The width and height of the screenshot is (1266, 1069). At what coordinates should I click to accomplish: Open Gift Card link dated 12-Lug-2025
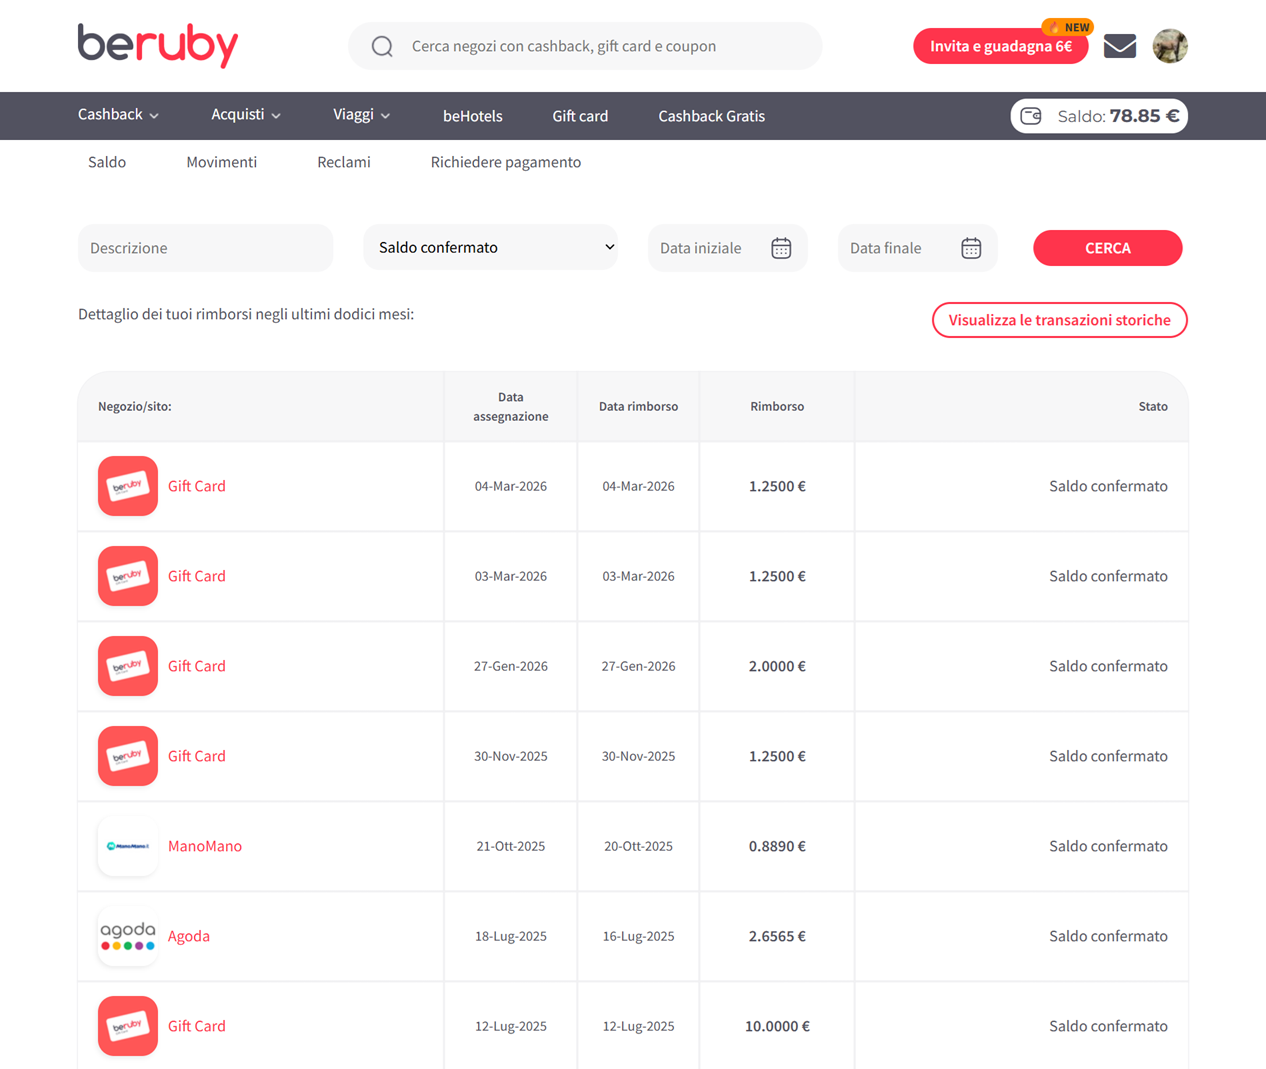click(x=197, y=1026)
